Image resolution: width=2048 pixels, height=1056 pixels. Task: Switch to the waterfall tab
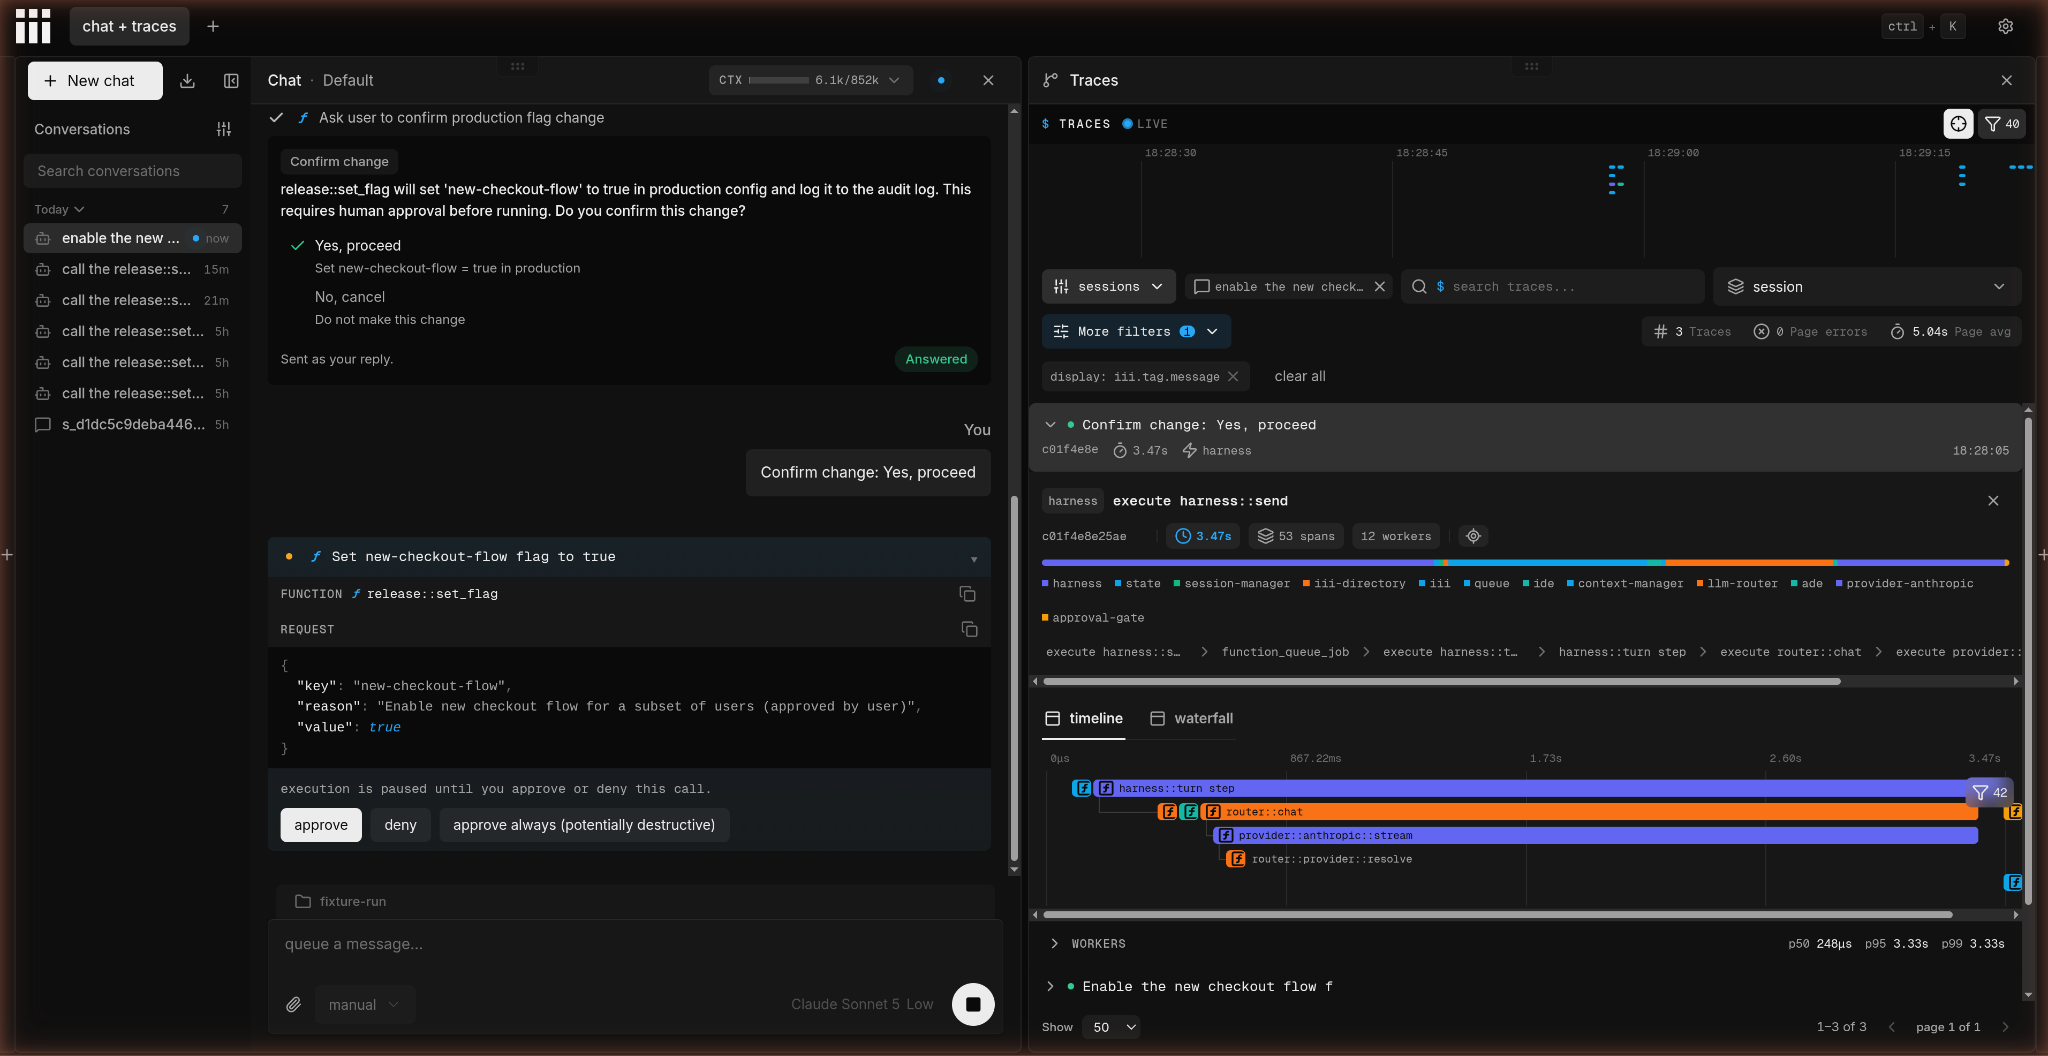tap(1191, 719)
